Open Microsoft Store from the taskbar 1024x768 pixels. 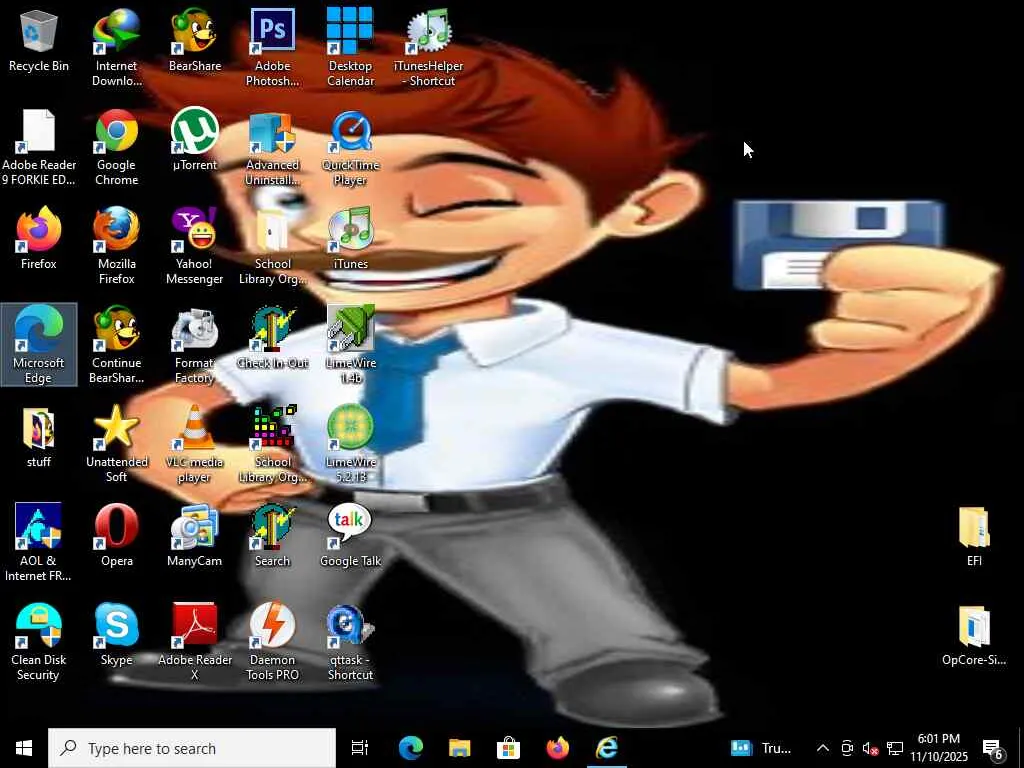pyautogui.click(x=508, y=748)
